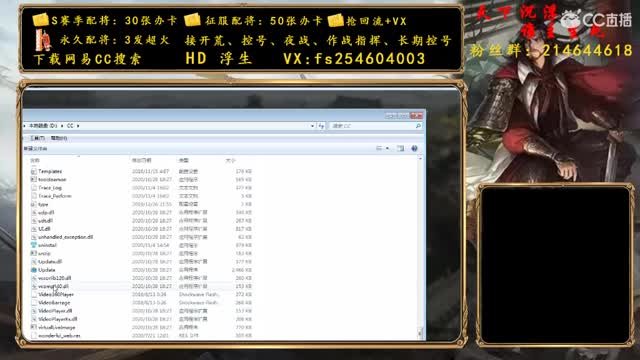Select the Update.dll file icon
Image resolution: width=640 pixels, height=360 pixels.
34,262
